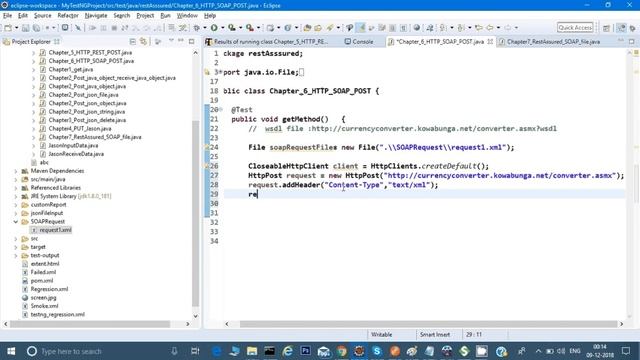This screenshot has height=360, width=640.
Task: Open Skype from the taskbar
Action: tap(377, 351)
